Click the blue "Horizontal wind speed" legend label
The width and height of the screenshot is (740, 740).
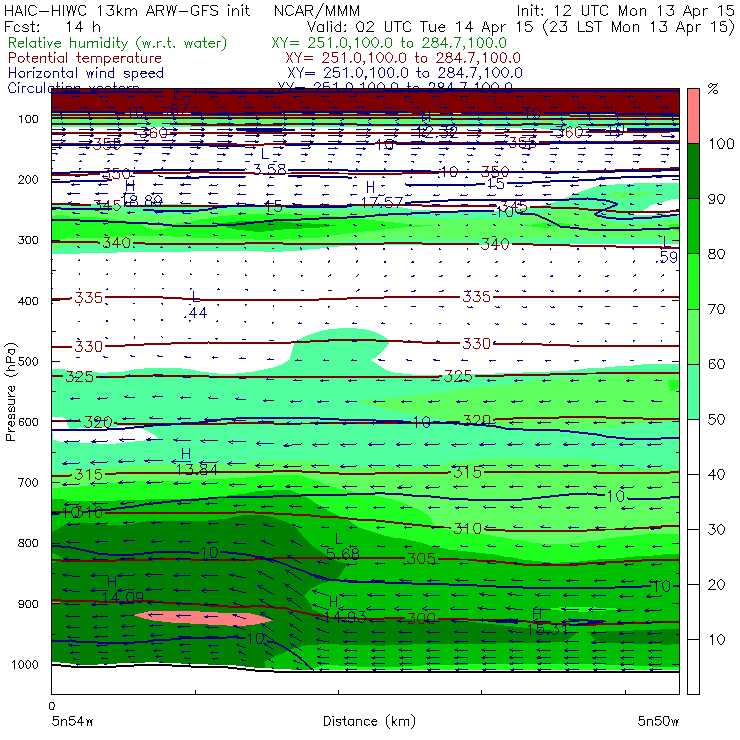click(86, 73)
